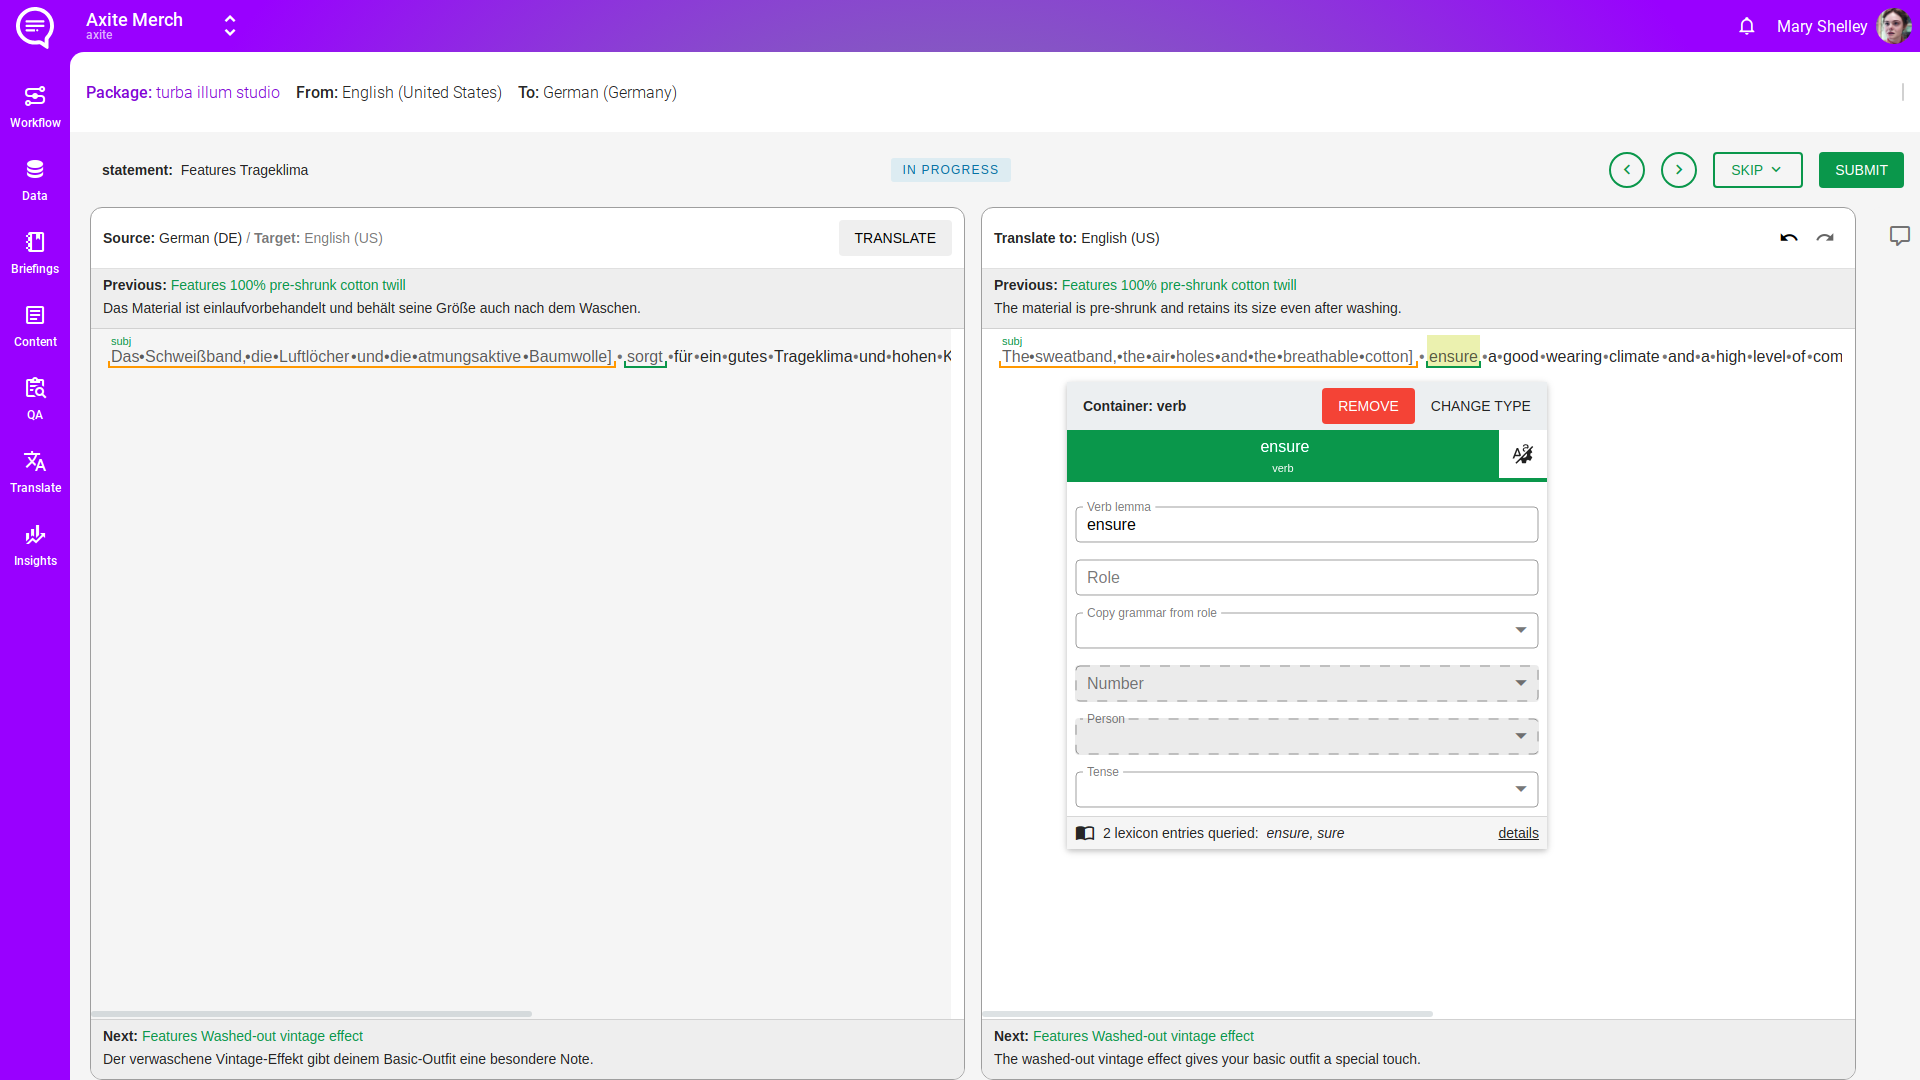Screen dimensions: 1920x1080
Task: Expand the Tense dropdown for verb container
Action: pos(1520,789)
